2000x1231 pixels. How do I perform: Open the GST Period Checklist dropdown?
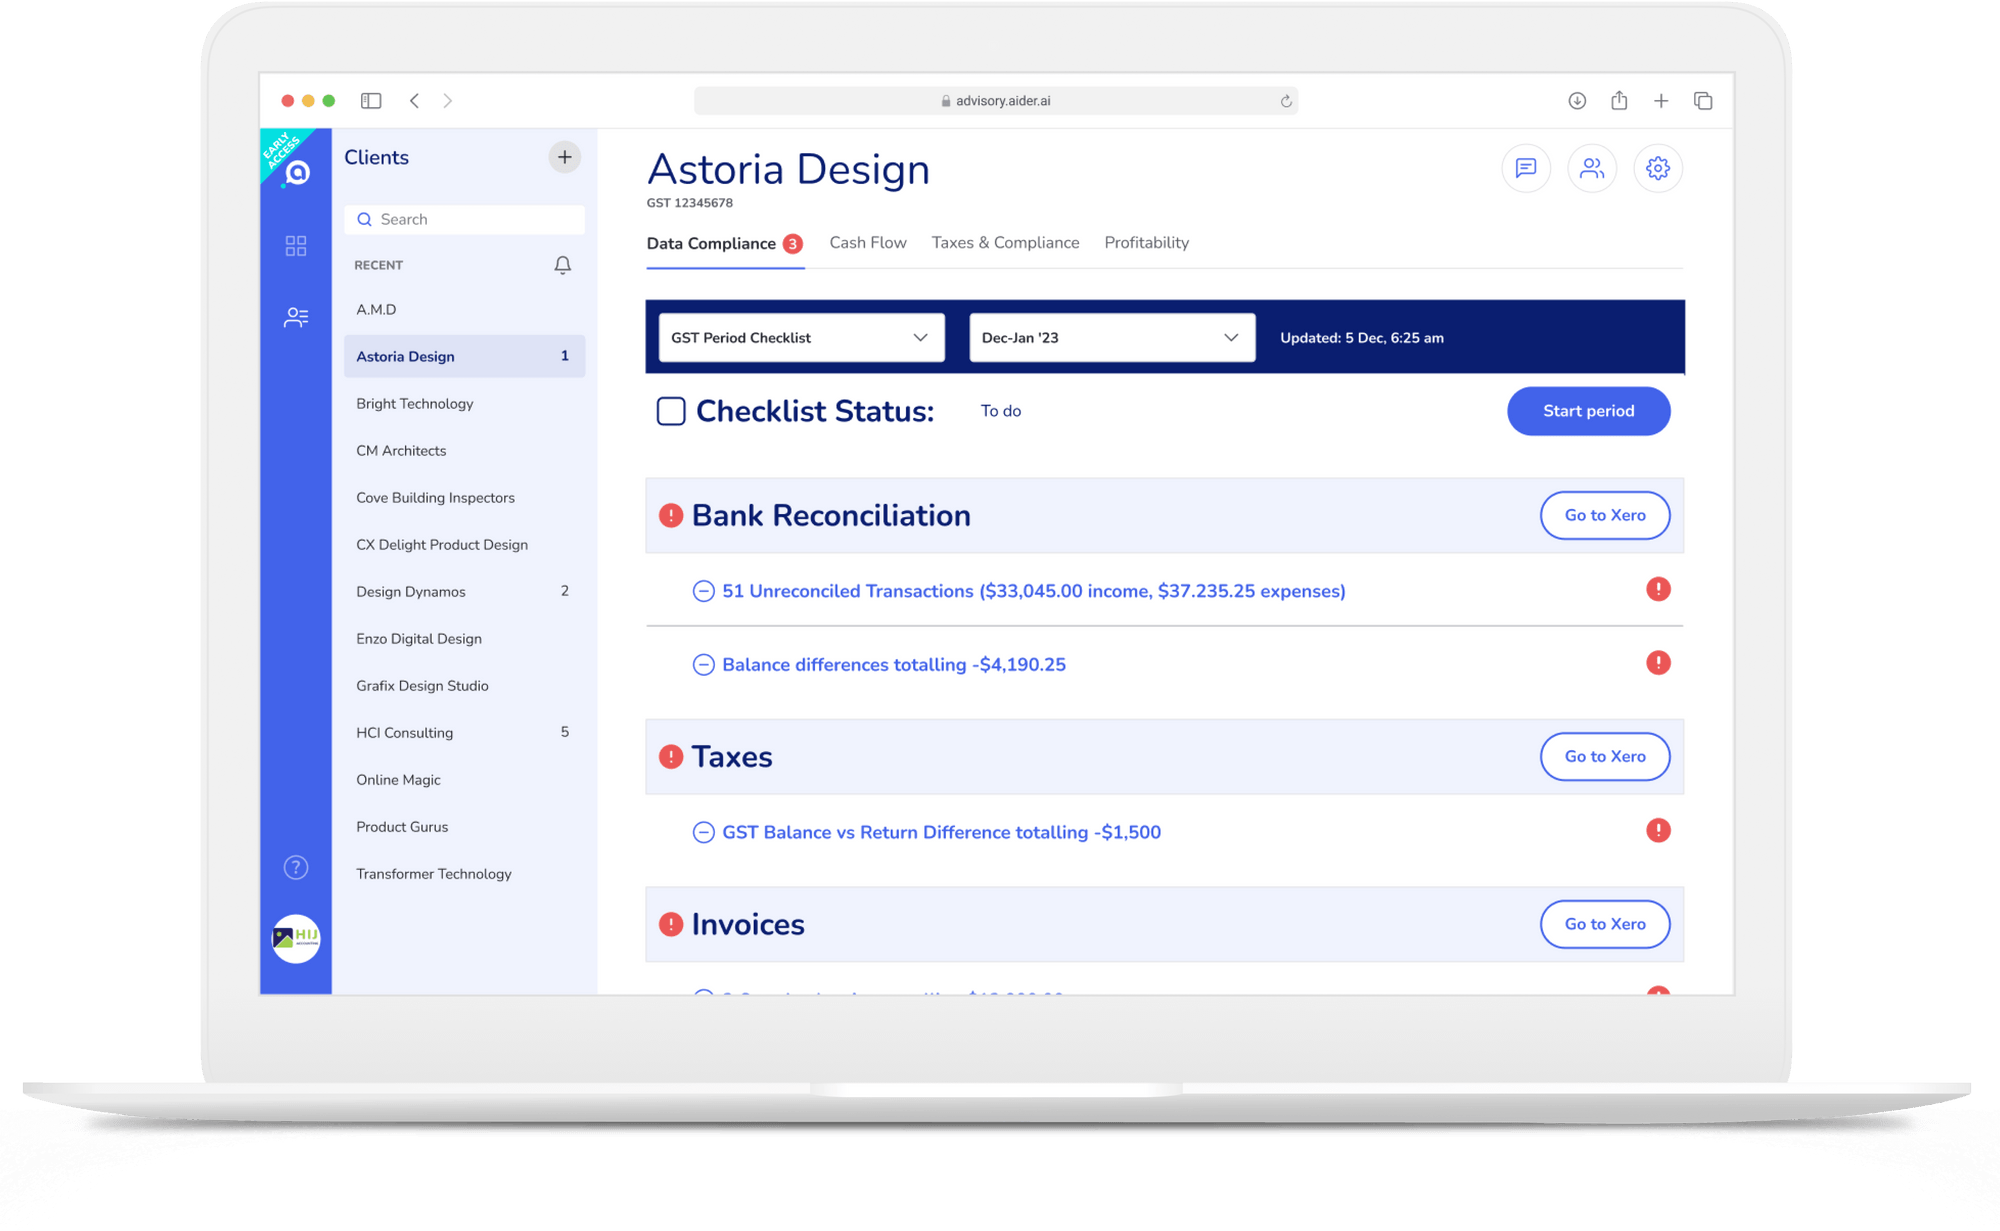[800, 337]
